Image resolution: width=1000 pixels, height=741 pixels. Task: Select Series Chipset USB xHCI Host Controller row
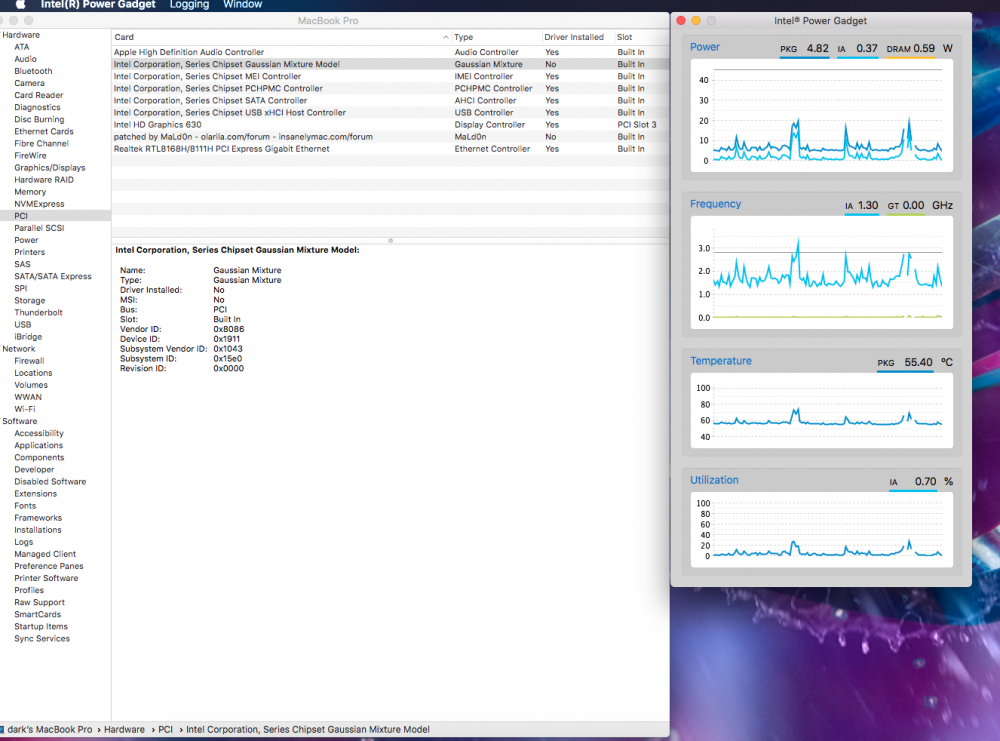click(390, 113)
